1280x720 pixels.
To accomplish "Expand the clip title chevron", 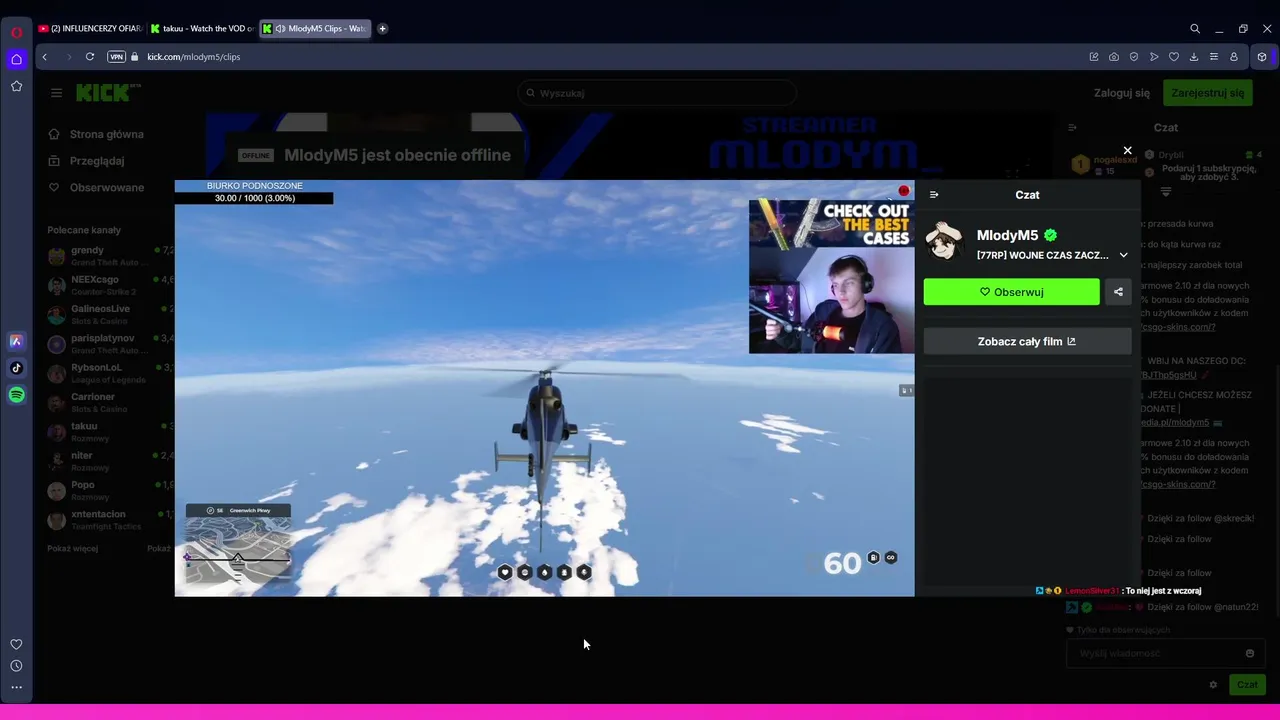I will coord(1123,255).
